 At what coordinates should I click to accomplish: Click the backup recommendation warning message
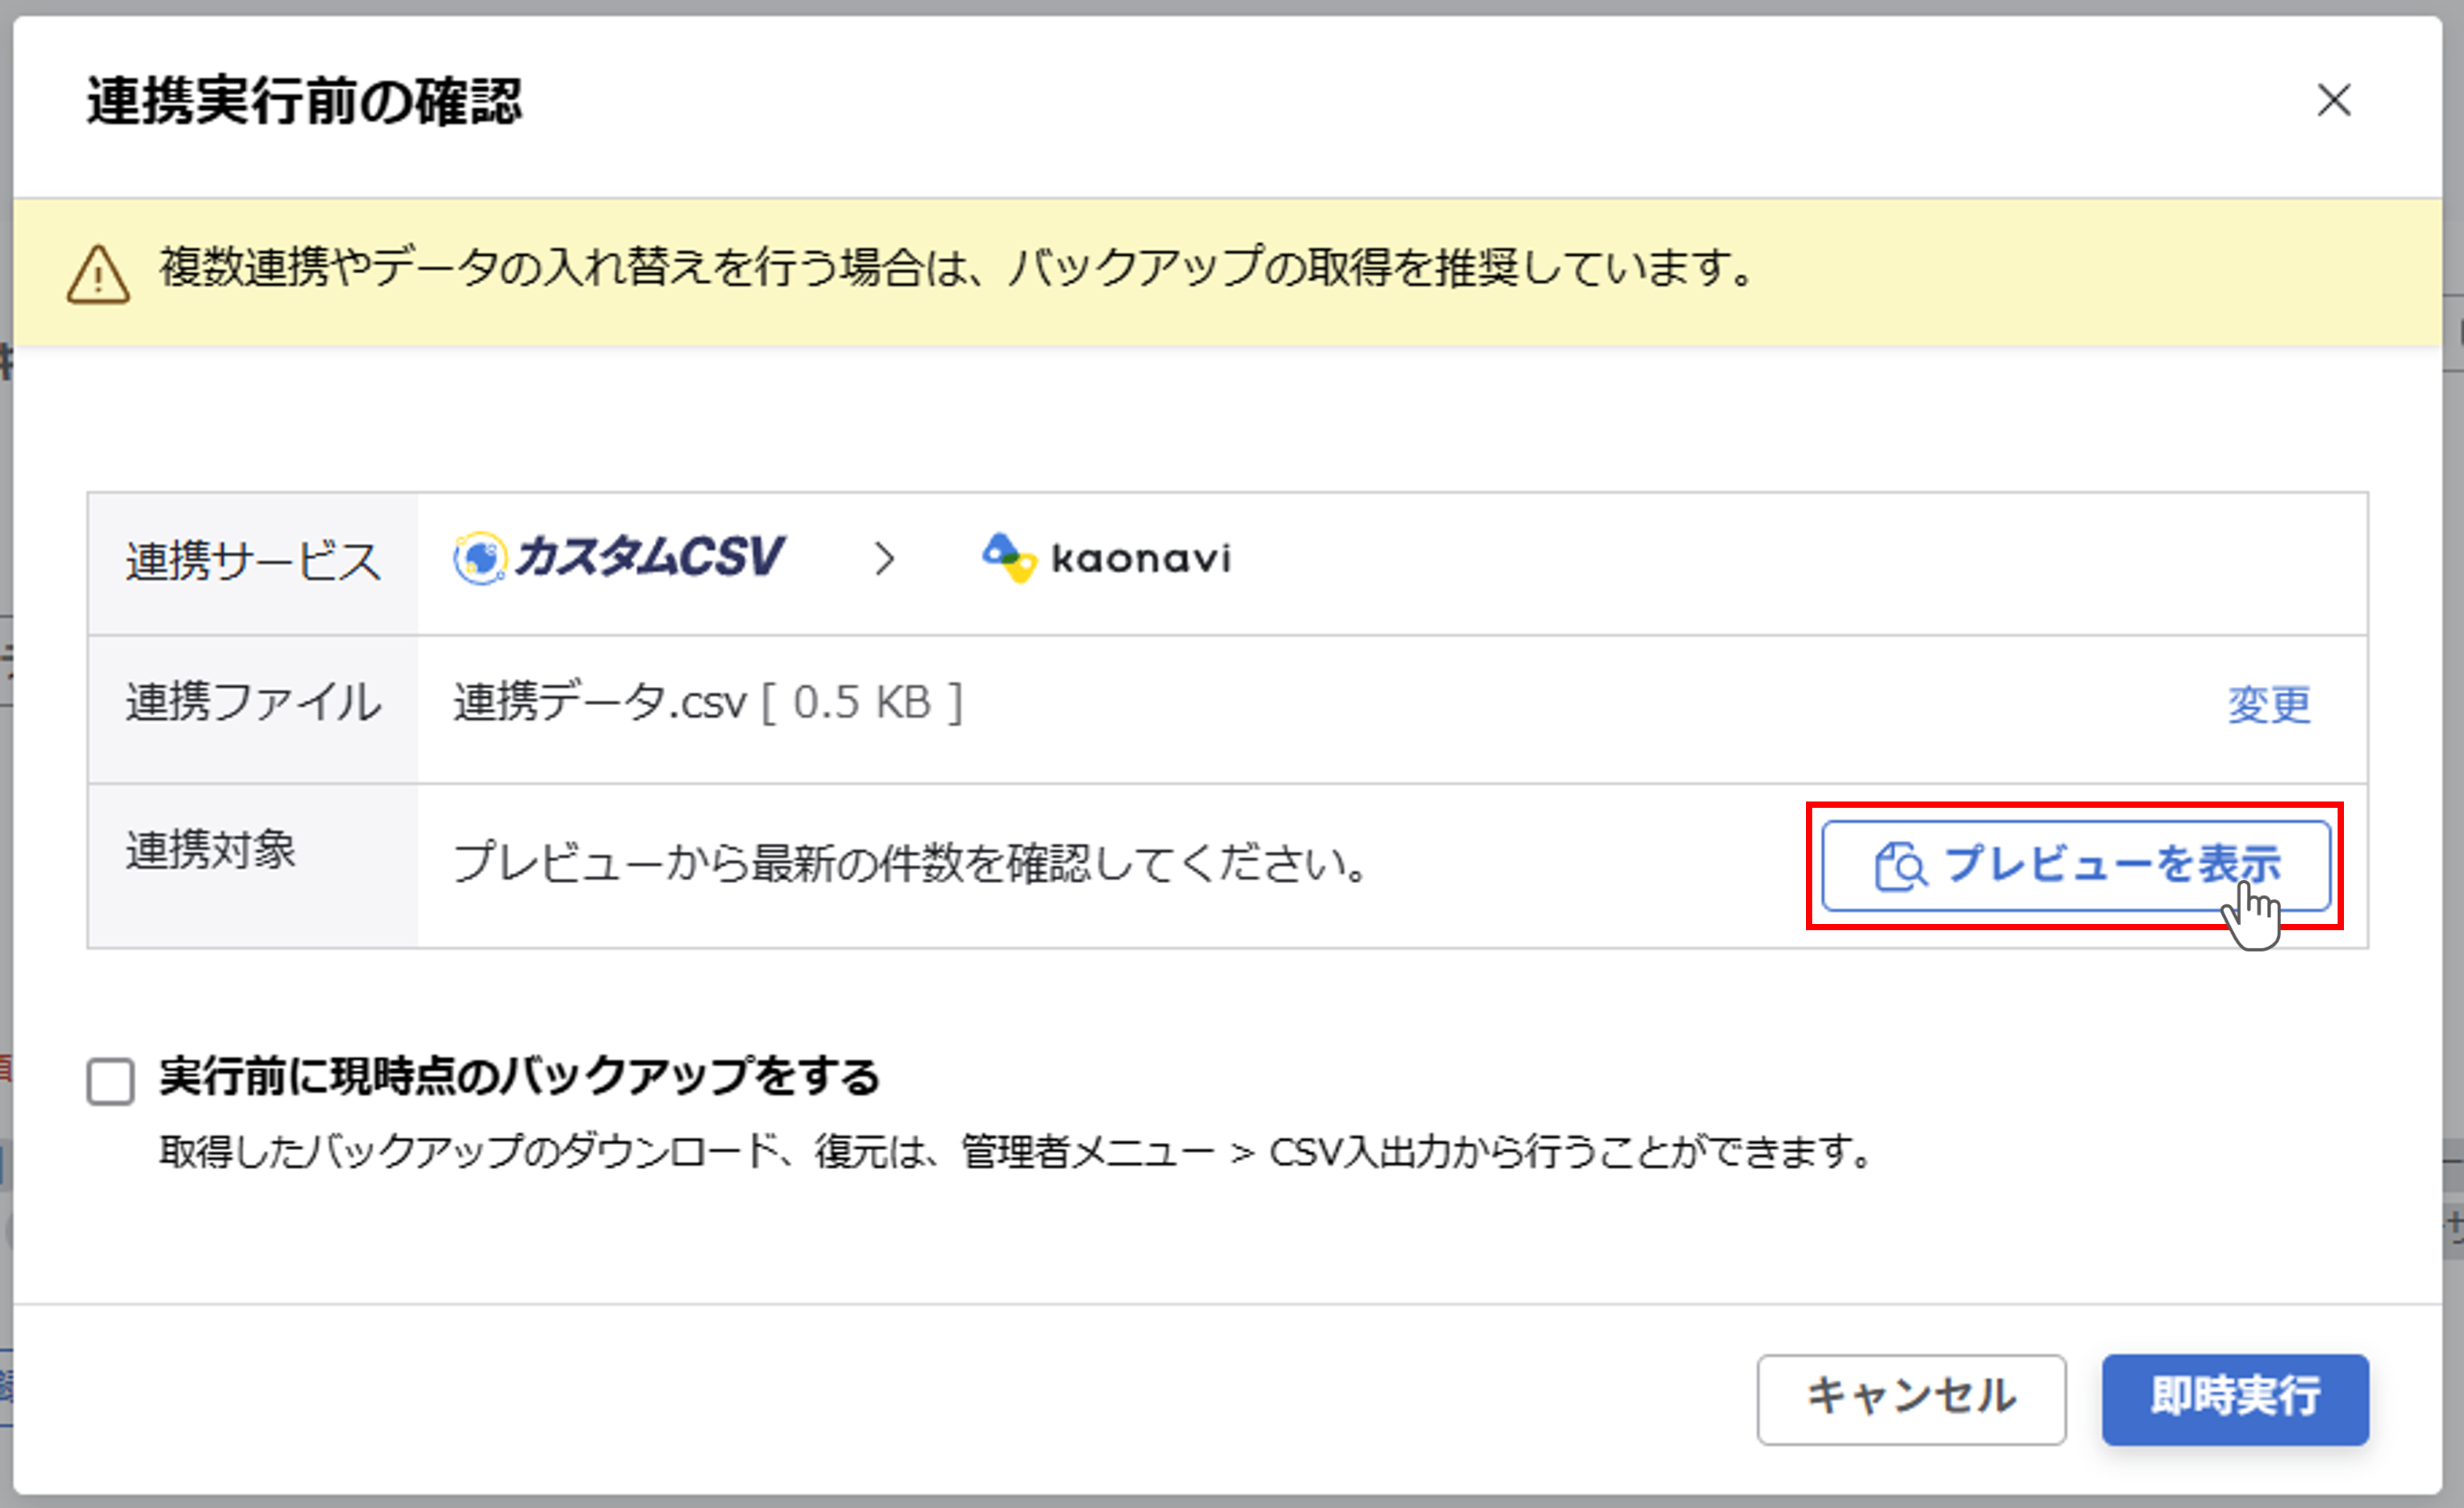tap(957, 267)
